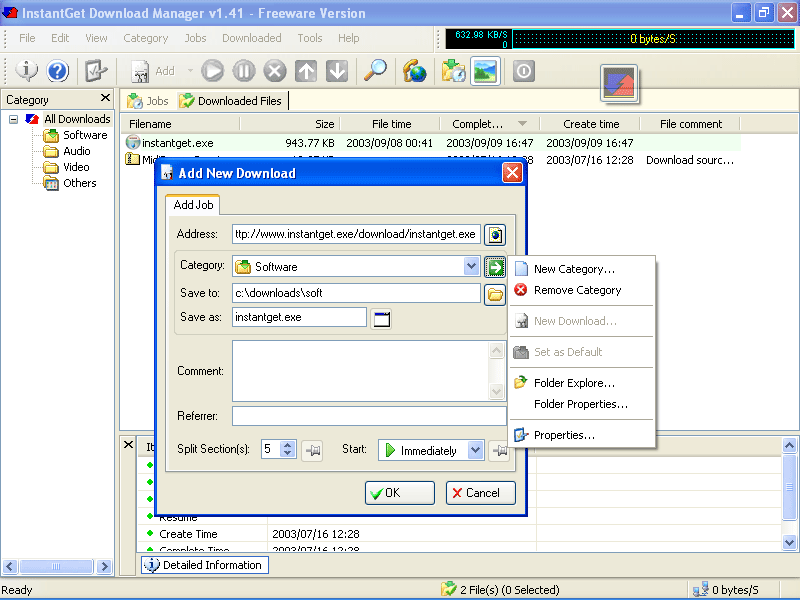Close the Add New Download dialog
Viewport: 800px width, 600px height.
click(512, 173)
